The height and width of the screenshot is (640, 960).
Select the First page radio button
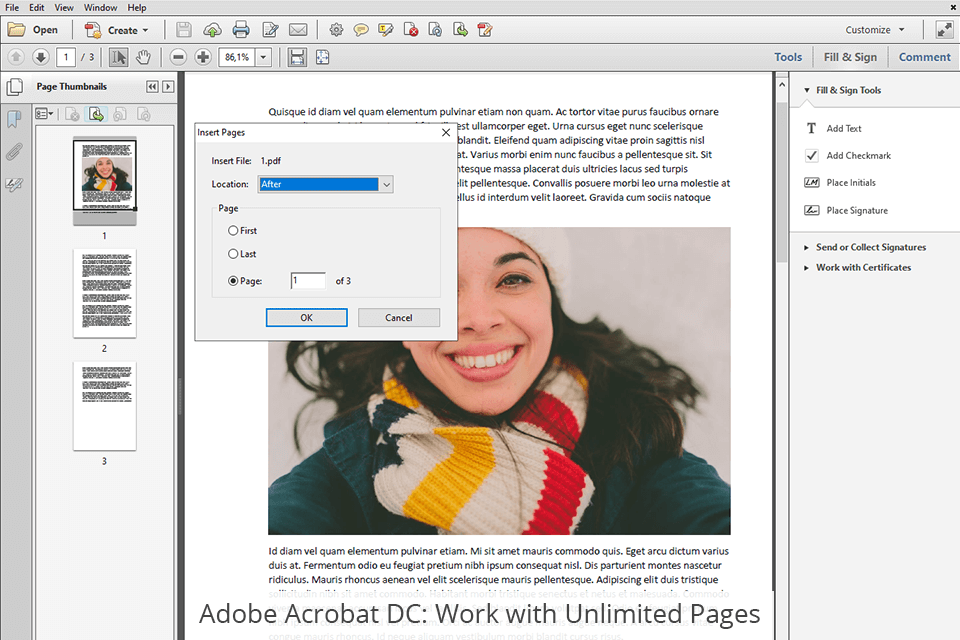pos(233,230)
